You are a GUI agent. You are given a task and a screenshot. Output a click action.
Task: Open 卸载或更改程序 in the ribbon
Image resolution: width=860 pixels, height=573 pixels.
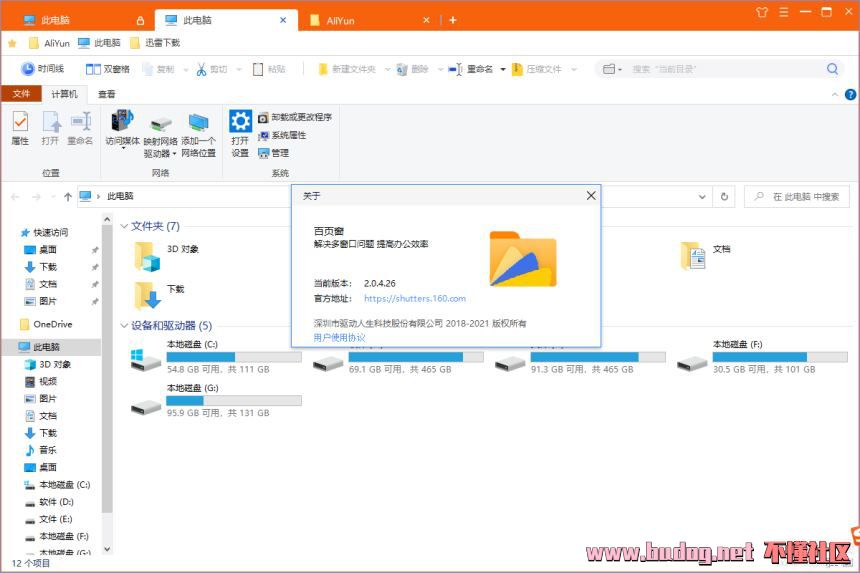294,117
